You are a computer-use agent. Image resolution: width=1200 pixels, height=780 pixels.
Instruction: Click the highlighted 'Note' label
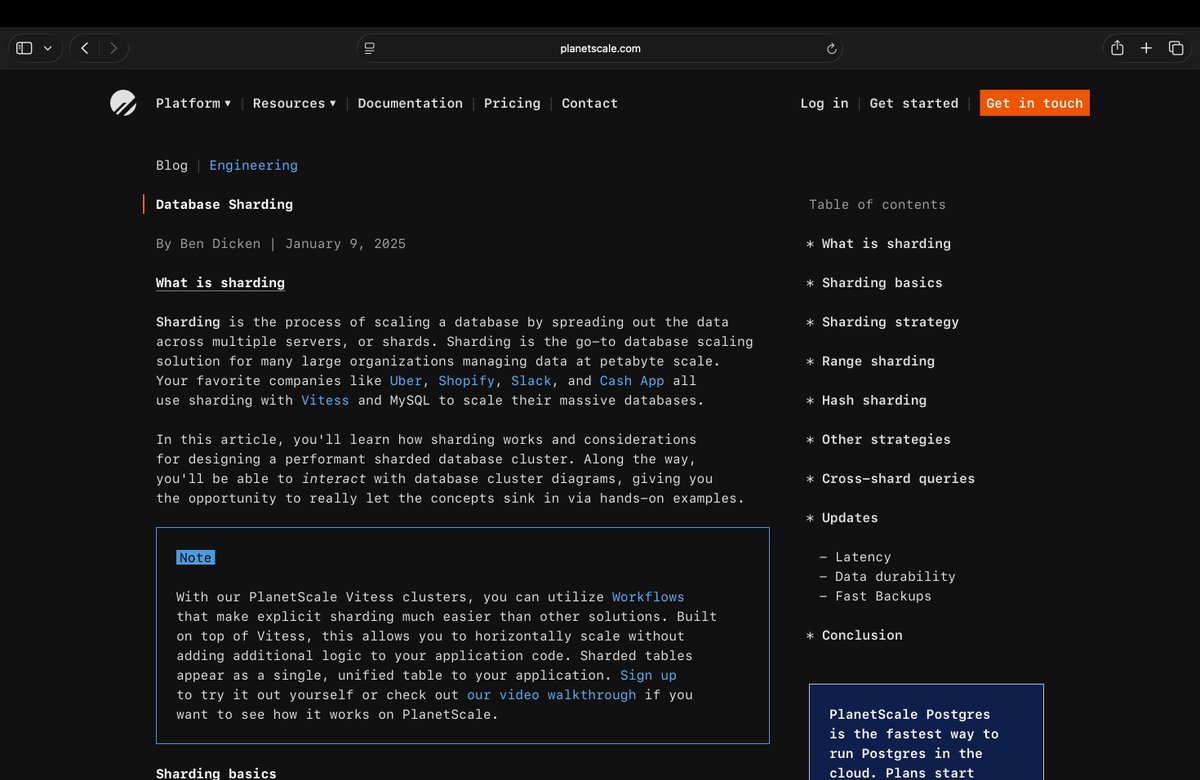(195, 557)
